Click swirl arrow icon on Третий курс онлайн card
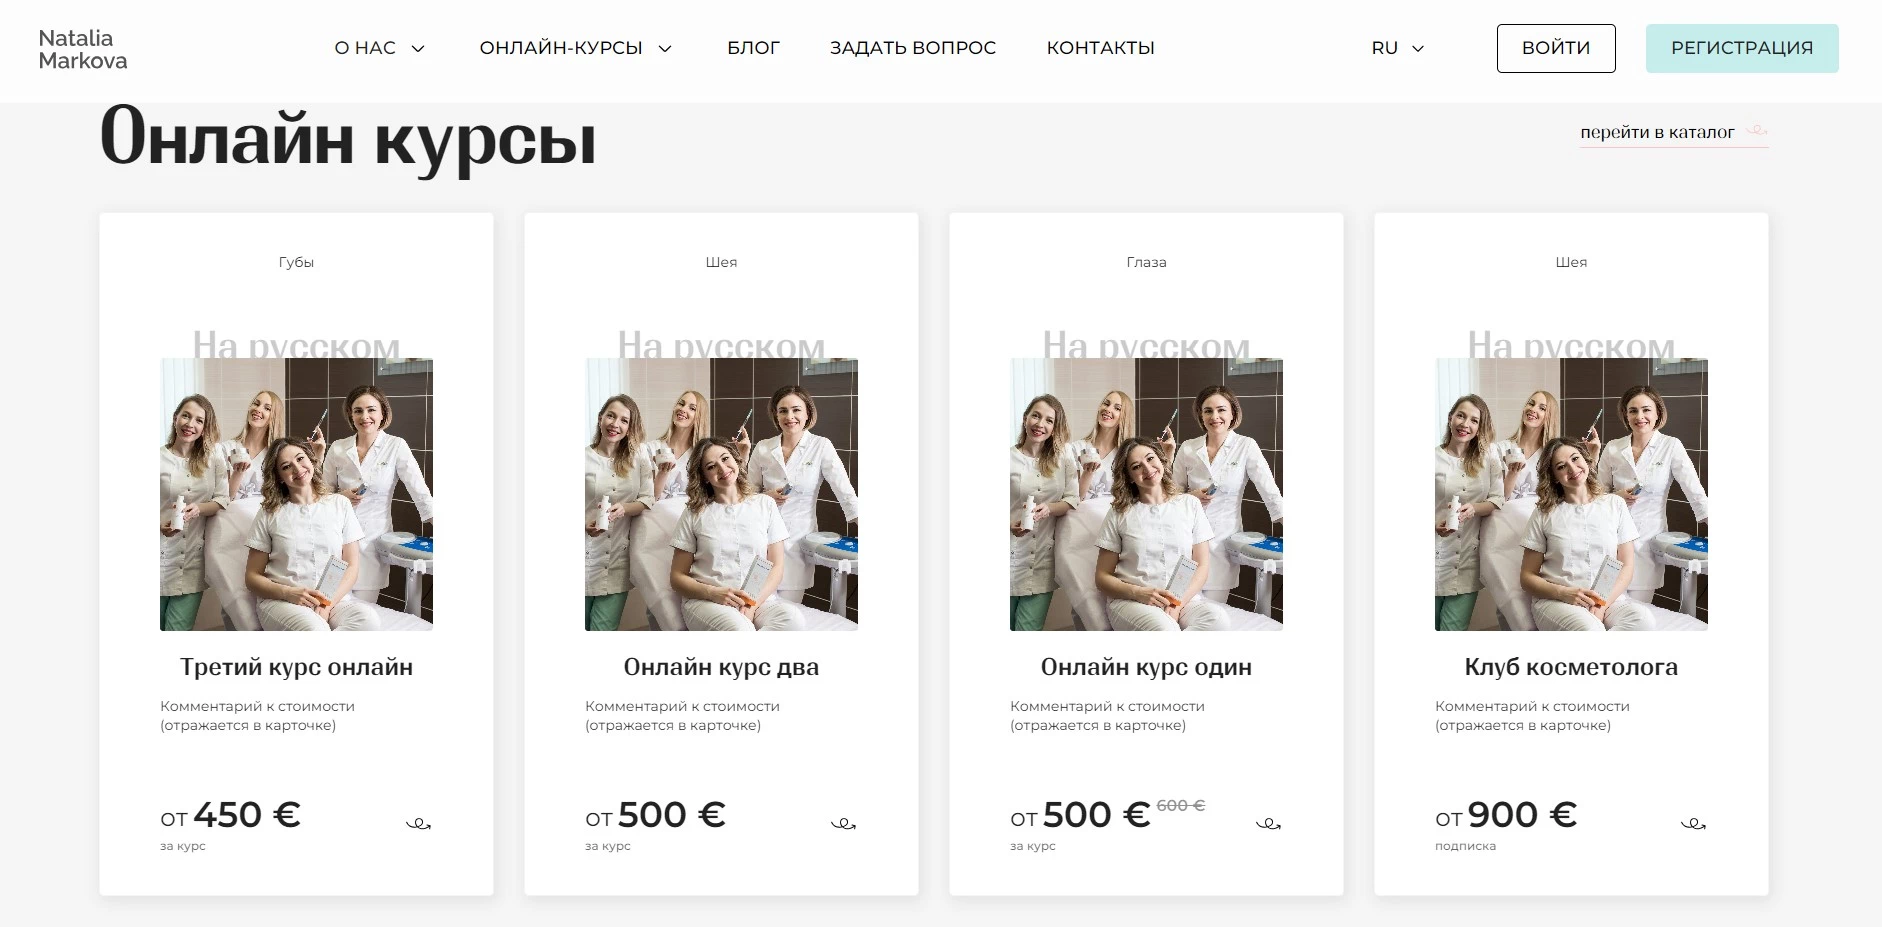 click(x=418, y=824)
